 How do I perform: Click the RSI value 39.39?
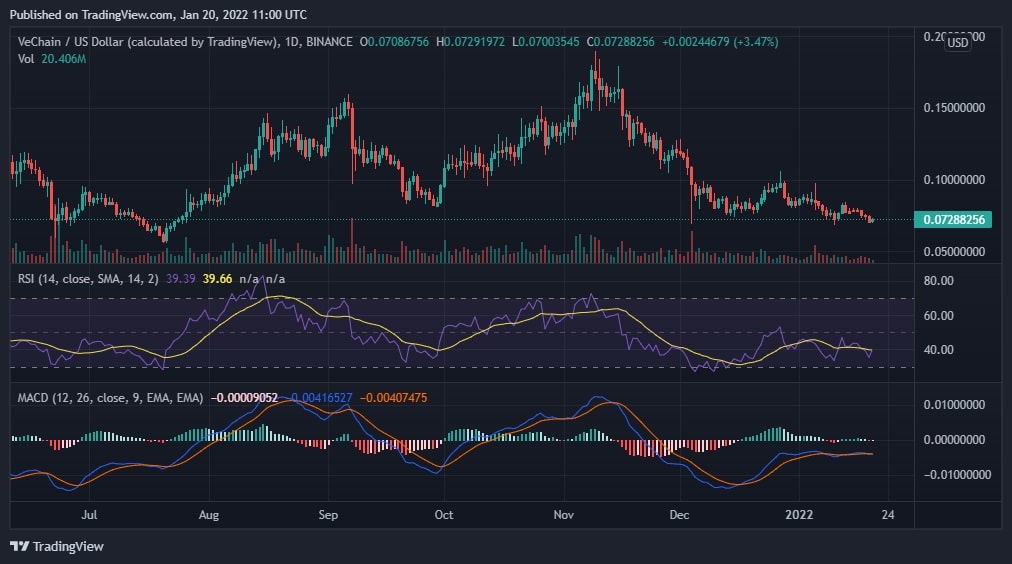[180, 279]
